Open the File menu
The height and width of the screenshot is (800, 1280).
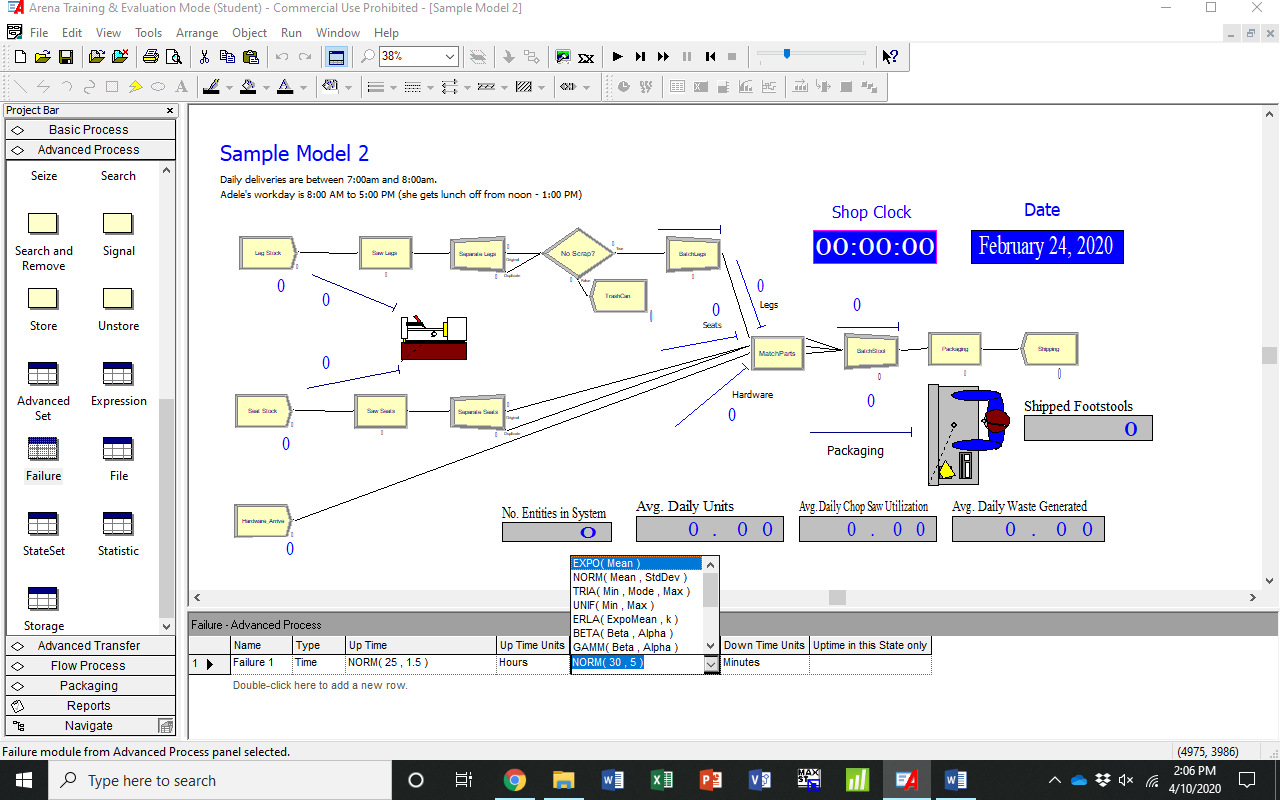[x=39, y=33]
